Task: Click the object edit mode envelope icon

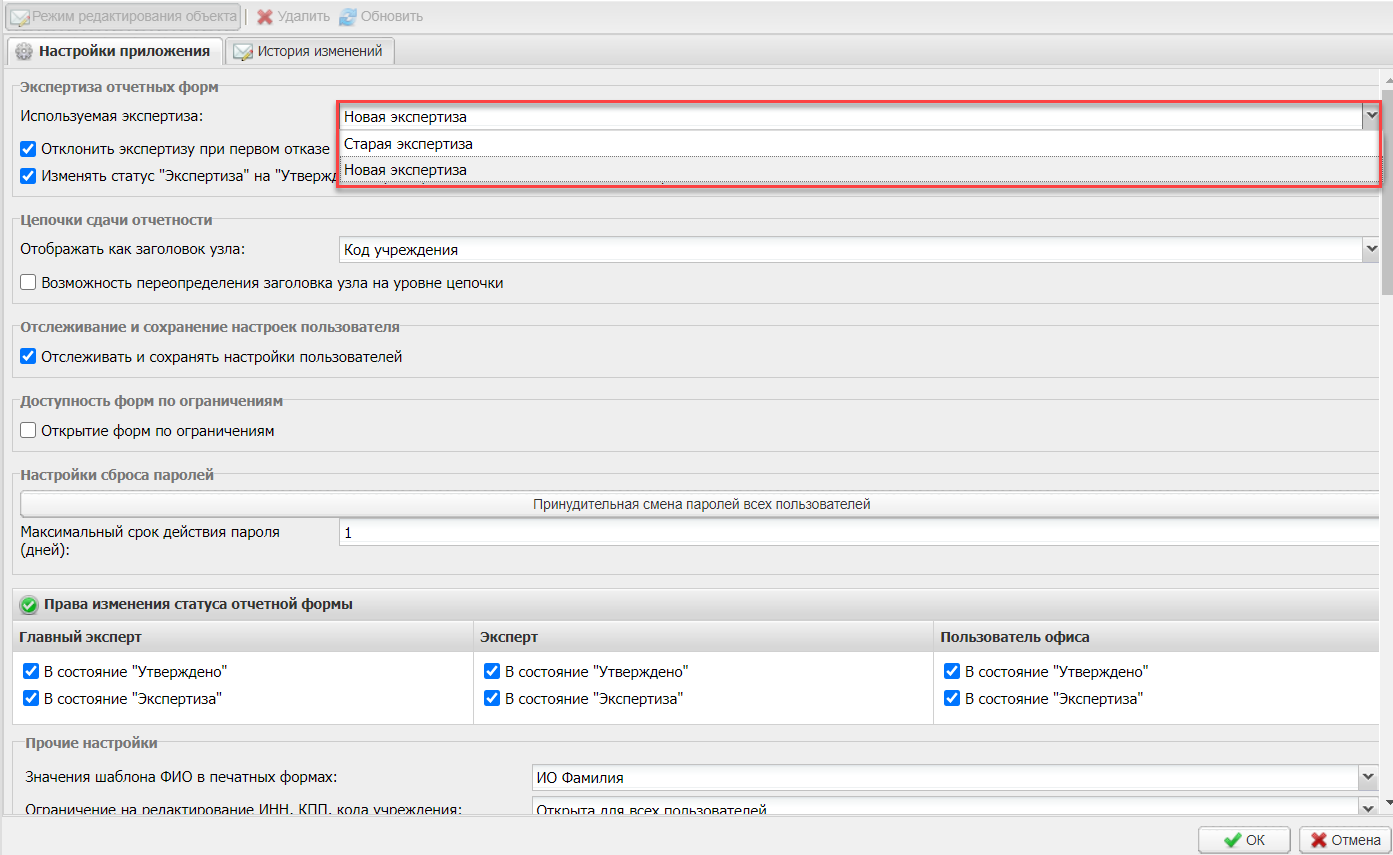Action: pyautogui.click(x=20, y=17)
